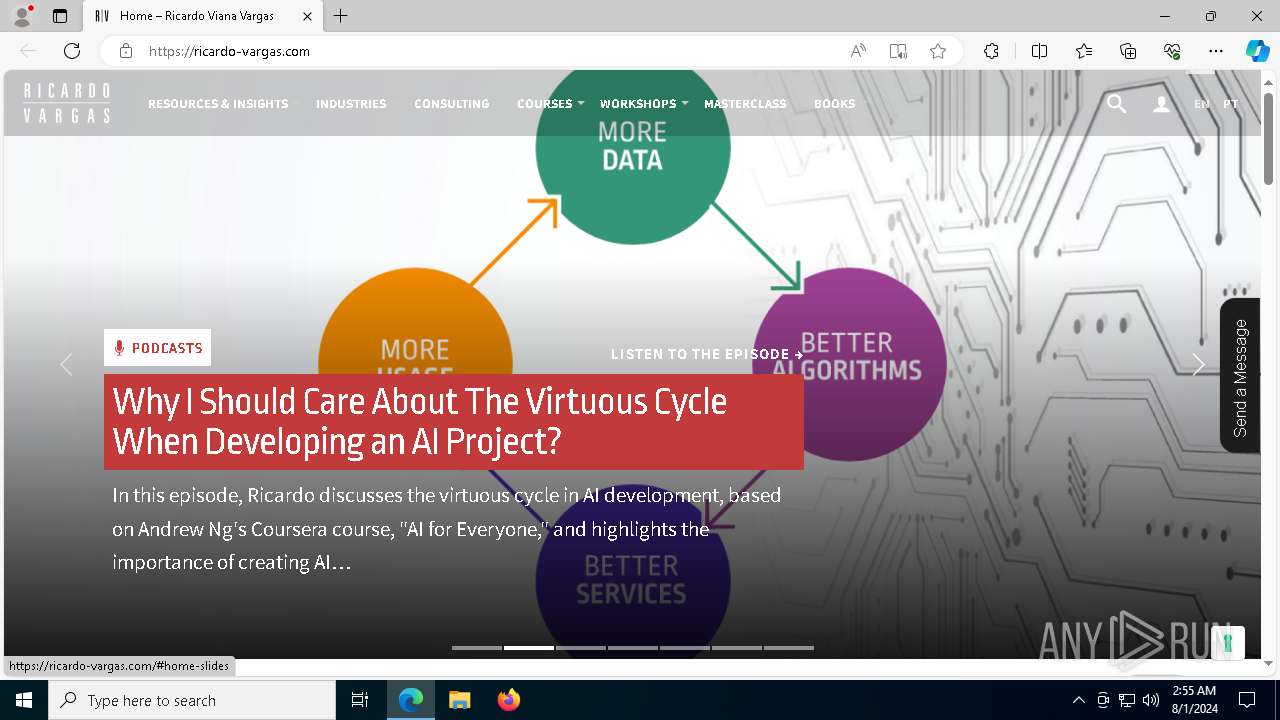Launch Copilot sidebar

tap(1257, 51)
